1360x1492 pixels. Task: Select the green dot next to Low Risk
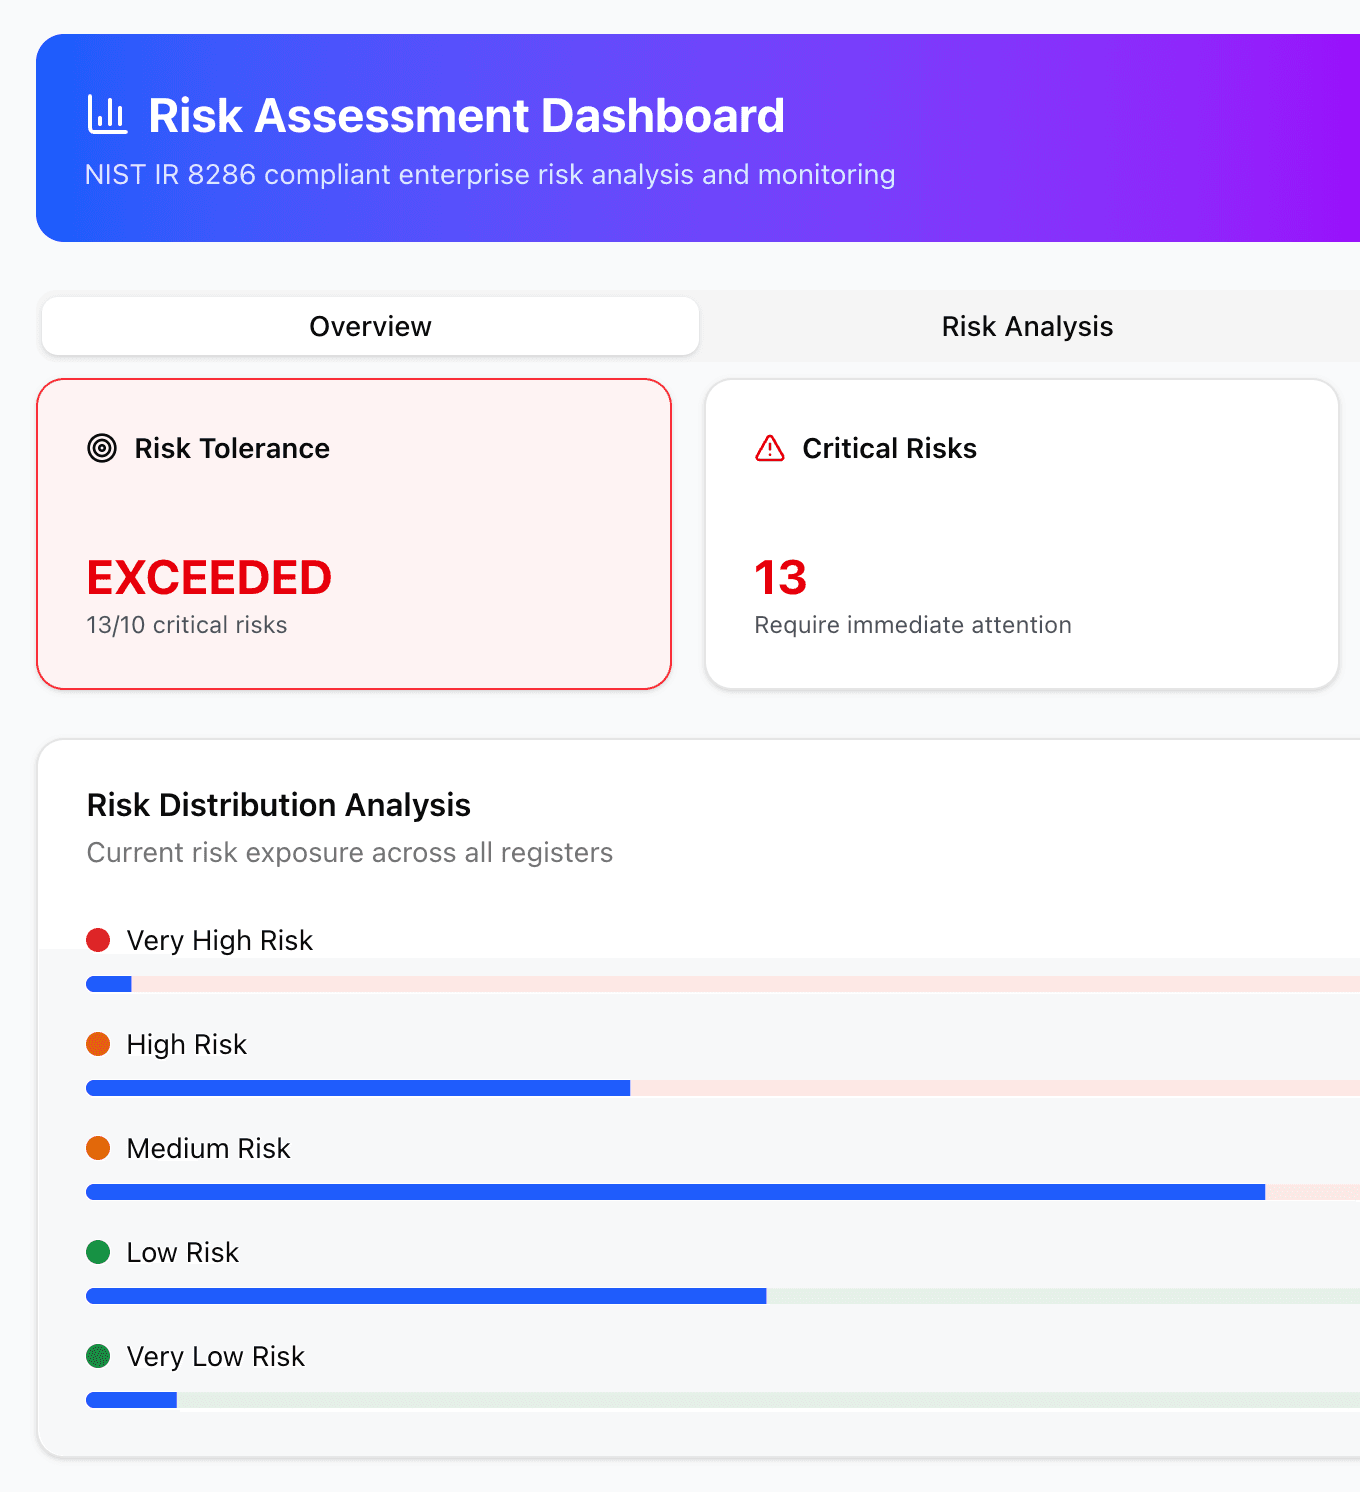click(x=98, y=1252)
